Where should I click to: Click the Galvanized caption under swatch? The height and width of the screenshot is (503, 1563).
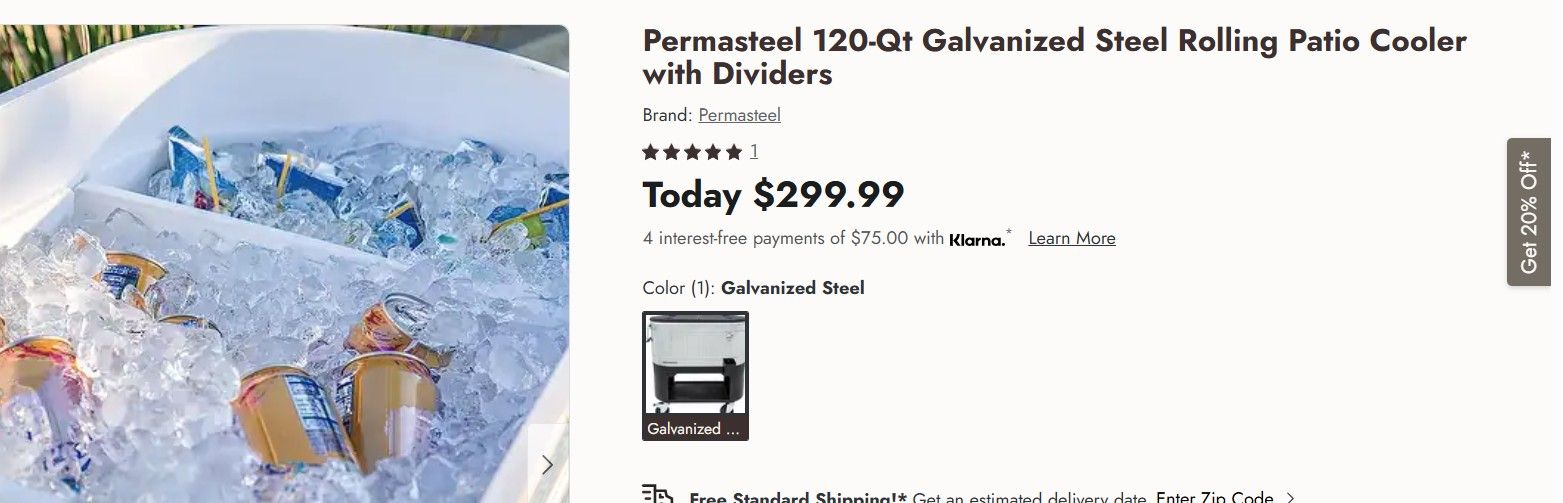[x=695, y=429]
